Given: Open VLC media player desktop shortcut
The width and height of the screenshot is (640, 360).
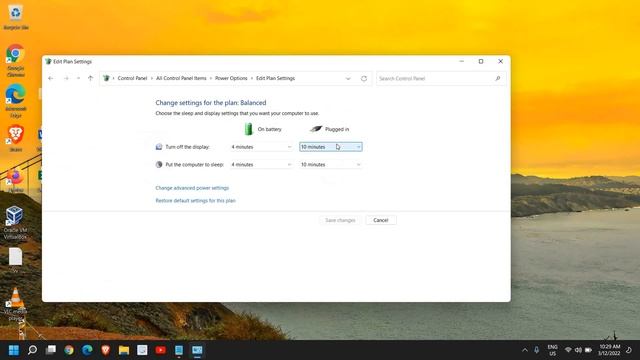Looking at the screenshot, I should pos(16,304).
